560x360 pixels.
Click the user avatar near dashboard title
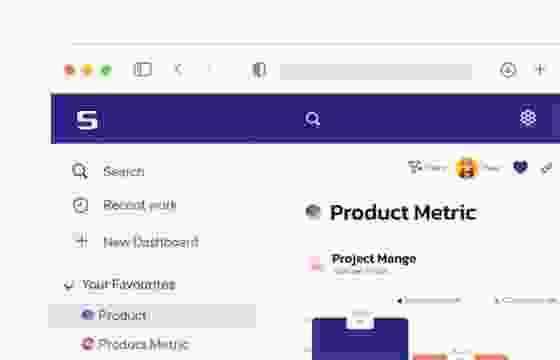(466, 167)
